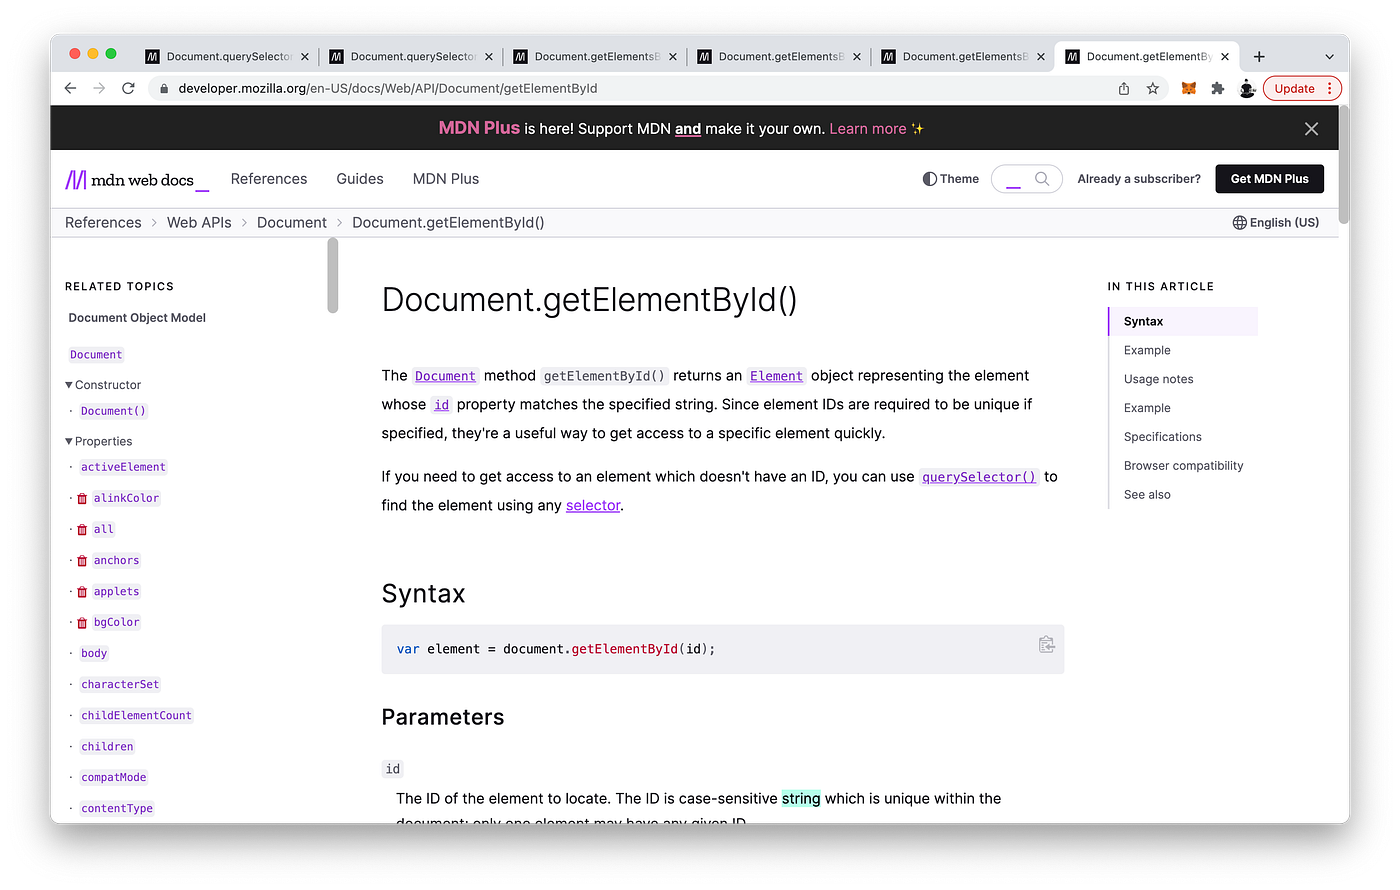
Task: Collapse the Constructor section in the sidebar
Action: [68, 384]
